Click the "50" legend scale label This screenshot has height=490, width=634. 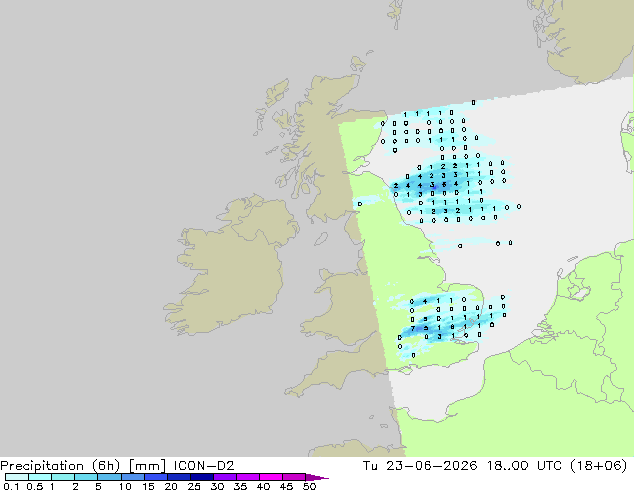pos(309,486)
